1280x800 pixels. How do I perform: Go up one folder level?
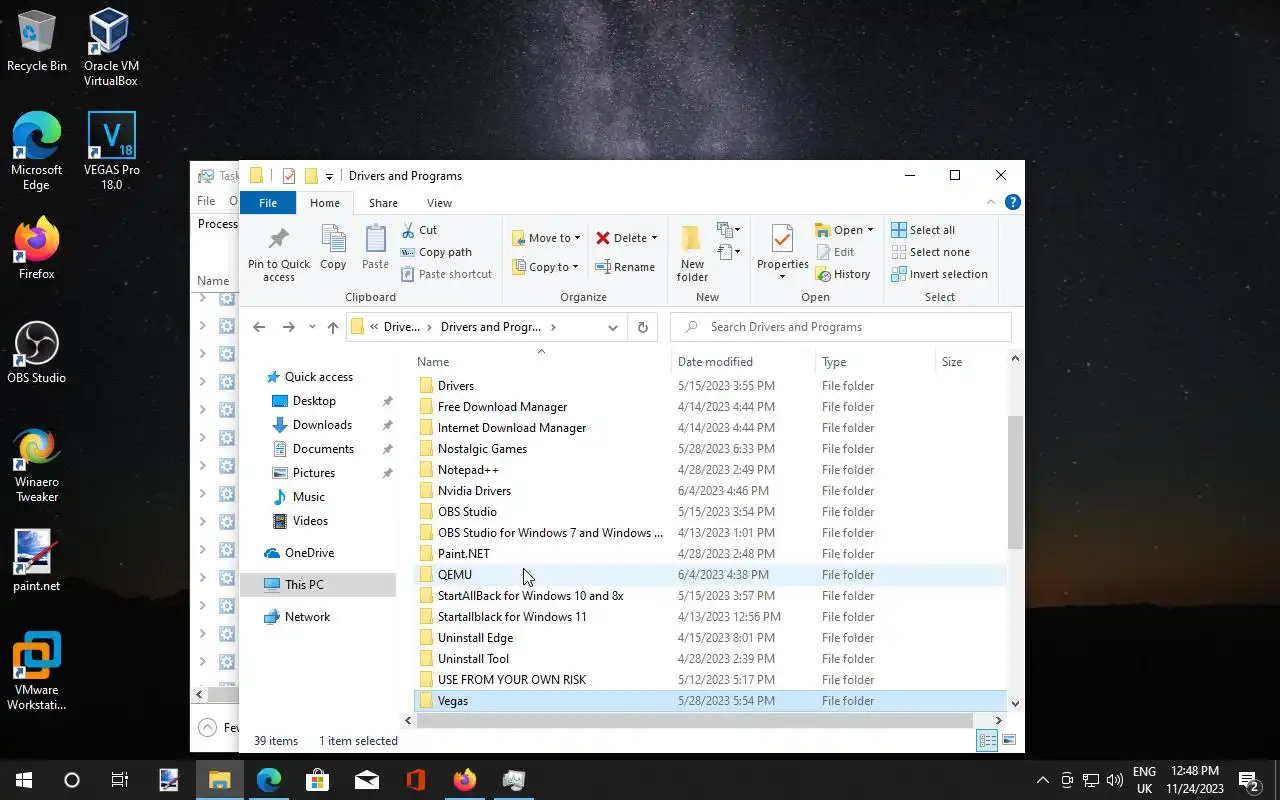click(x=333, y=327)
